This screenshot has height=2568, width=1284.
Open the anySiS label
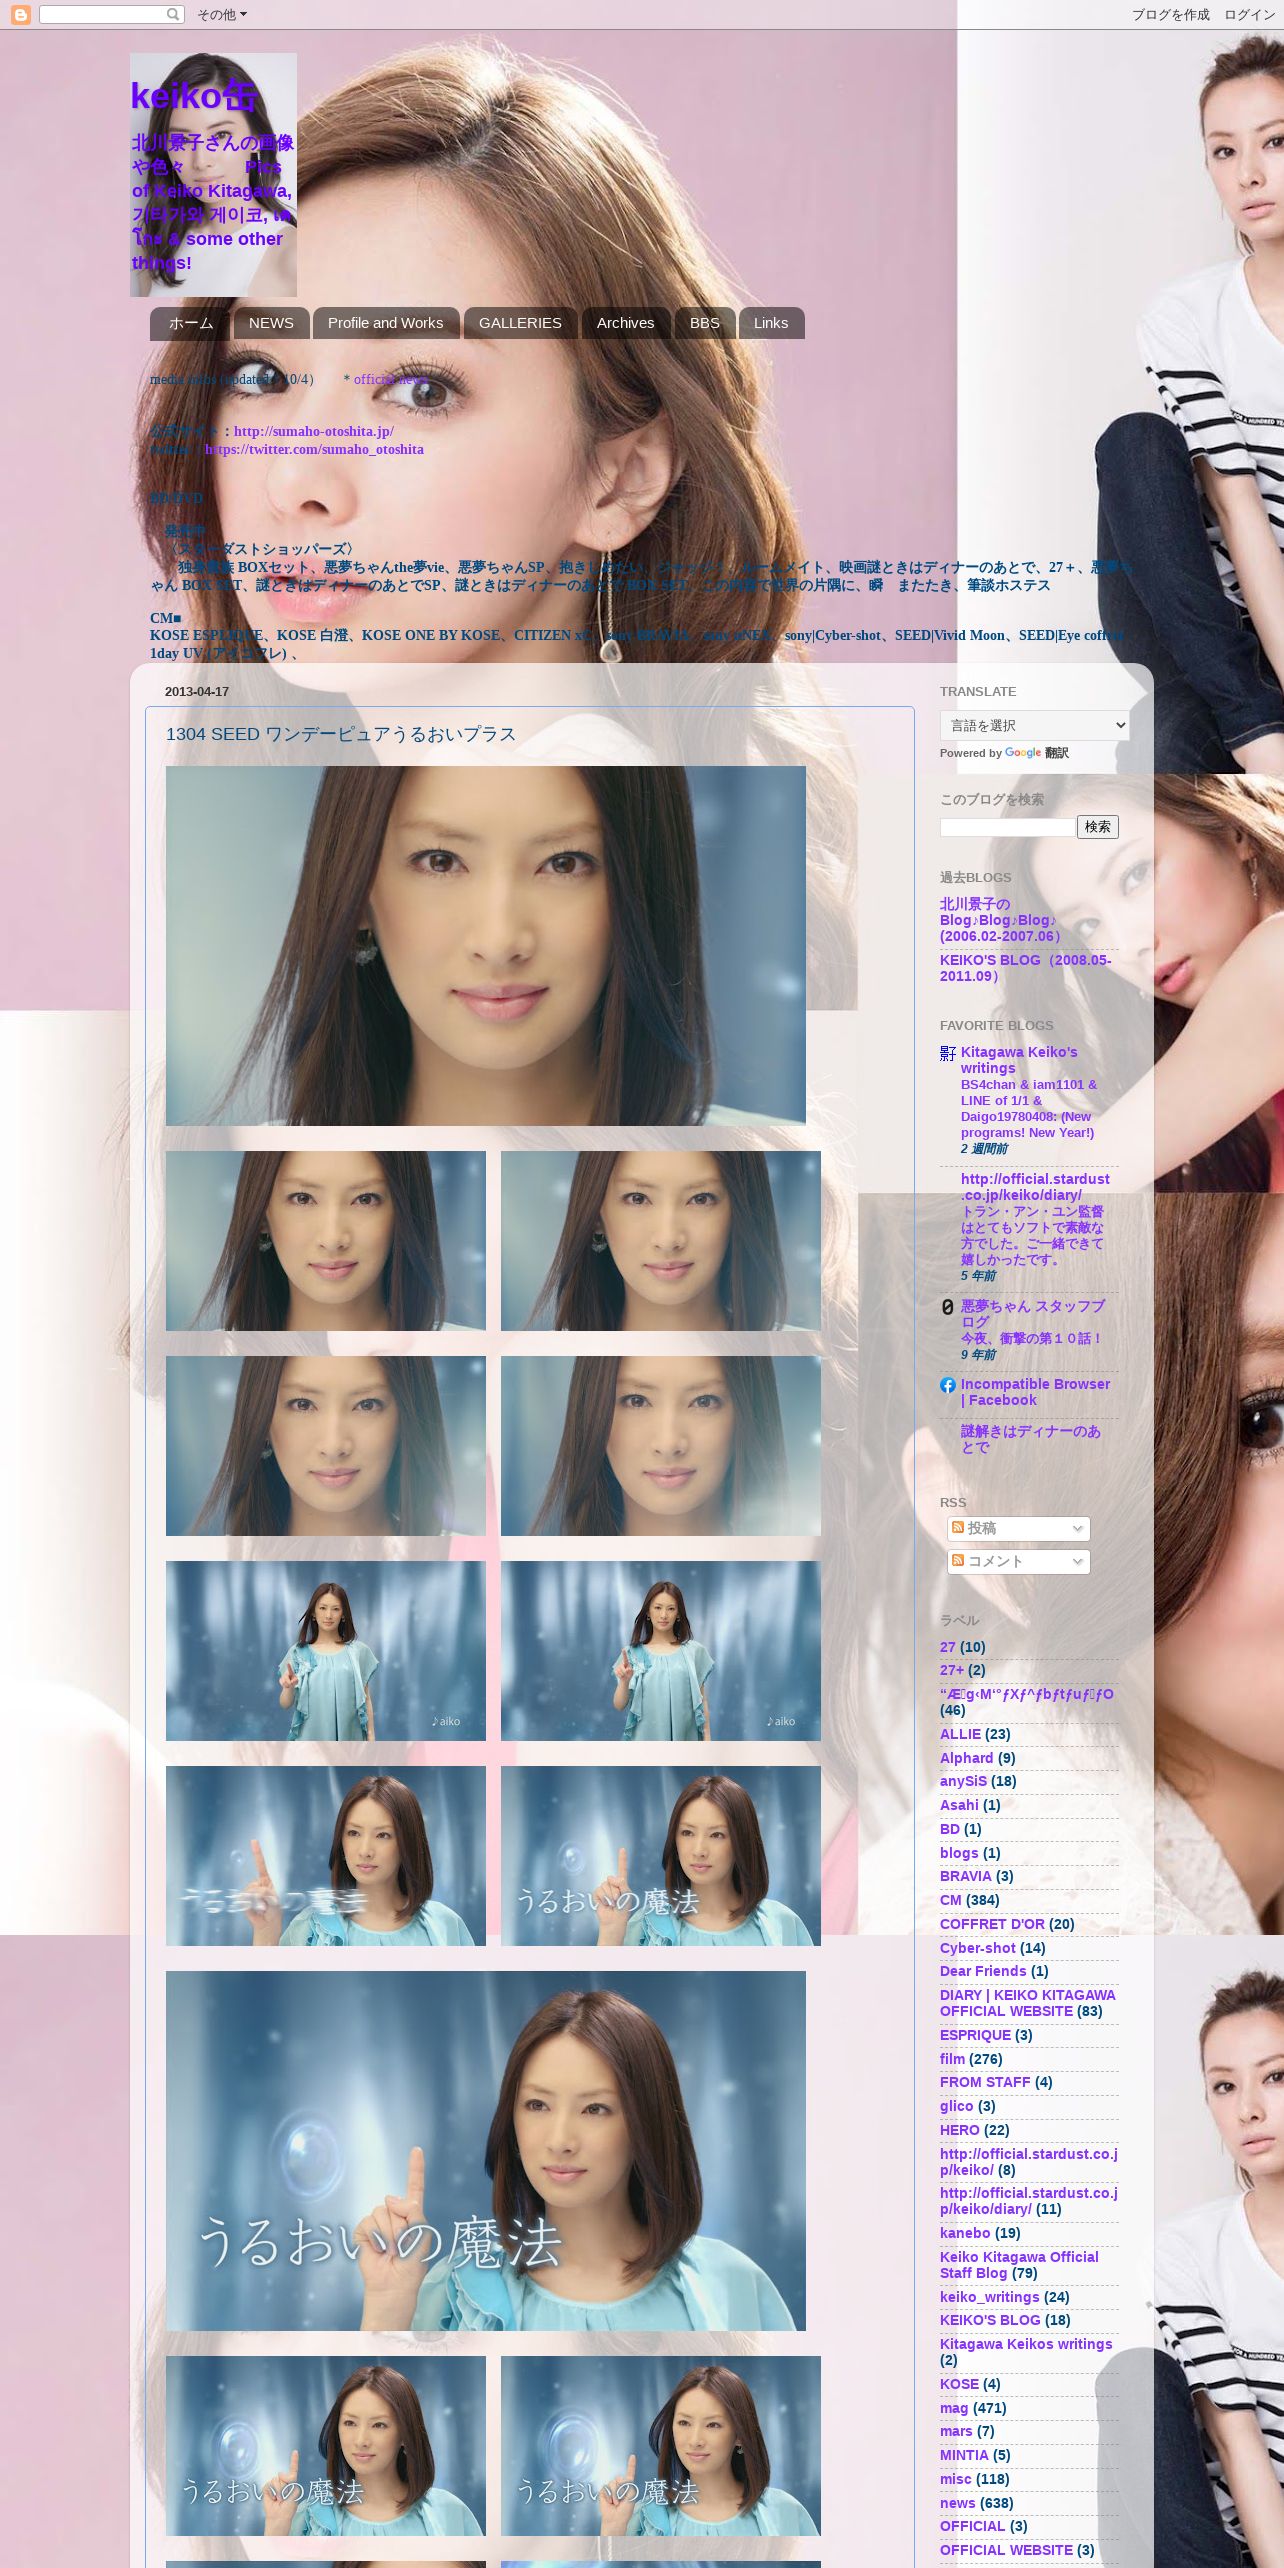[x=963, y=1781]
